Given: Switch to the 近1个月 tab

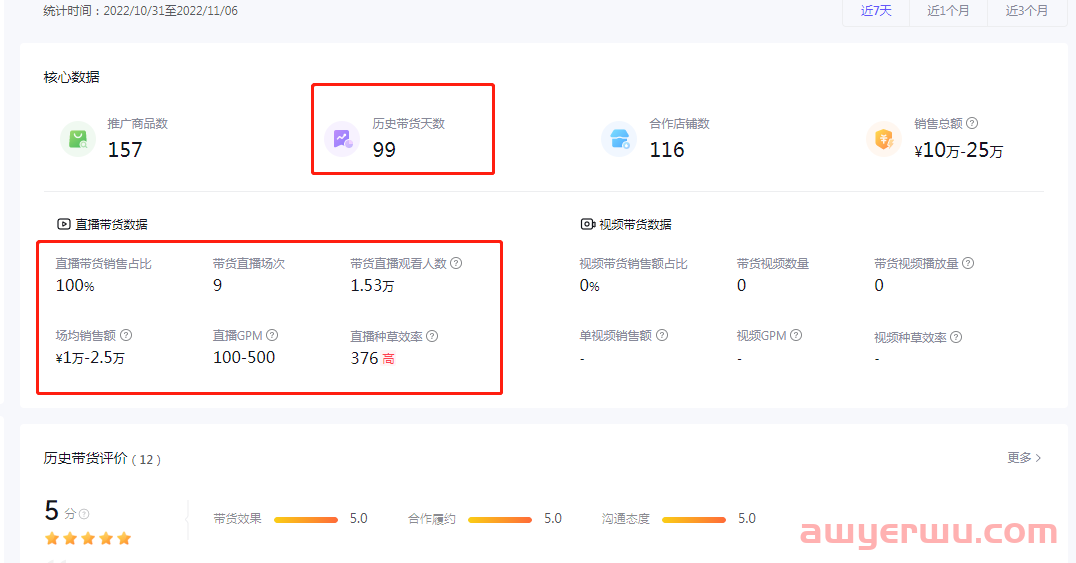Looking at the screenshot, I should [x=949, y=11].
